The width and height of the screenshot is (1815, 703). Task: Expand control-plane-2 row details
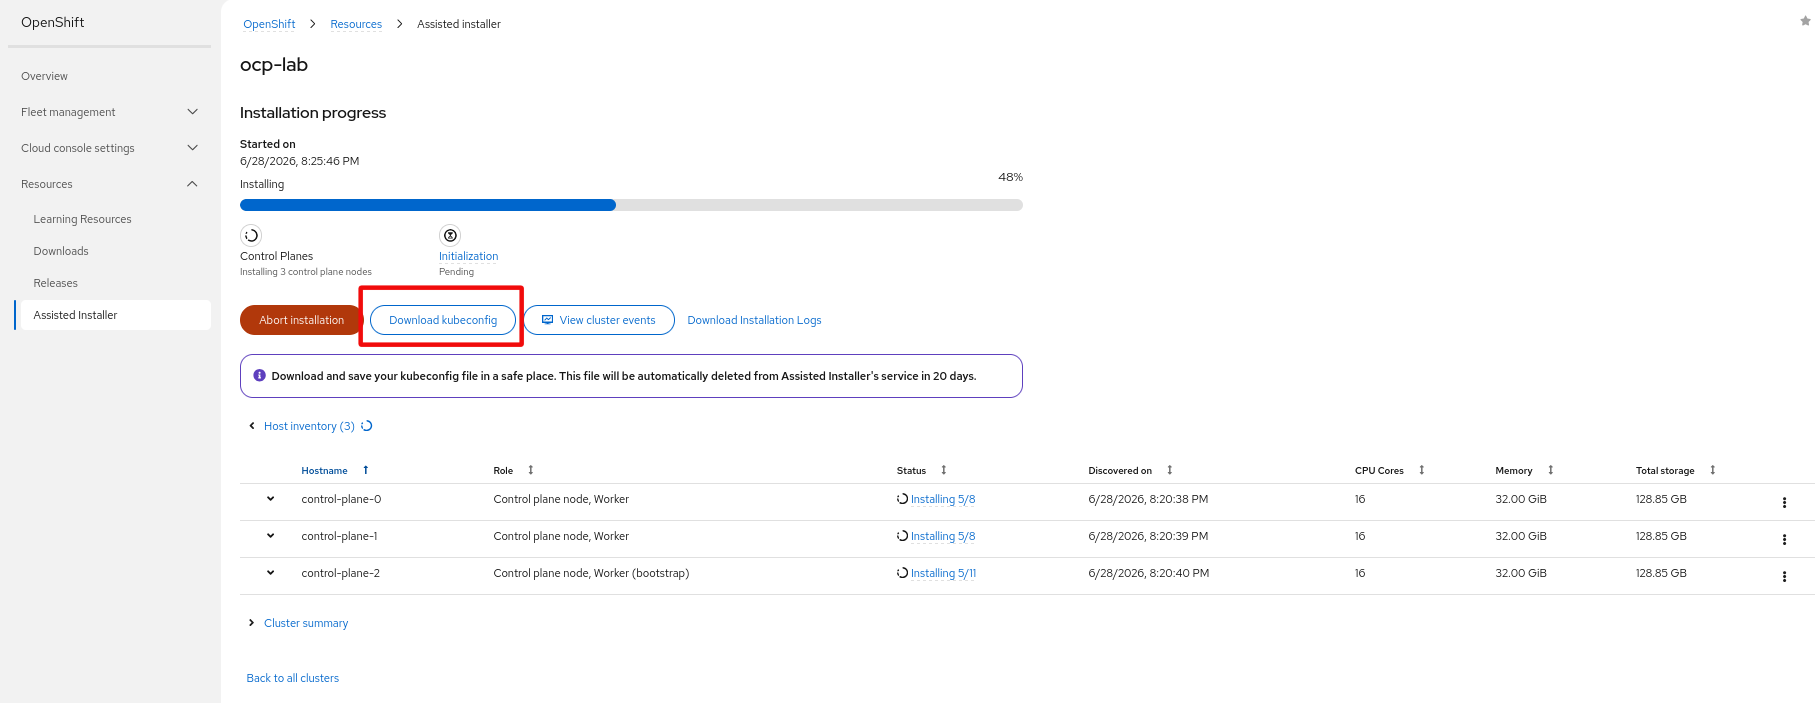click(x=270, y=573)
